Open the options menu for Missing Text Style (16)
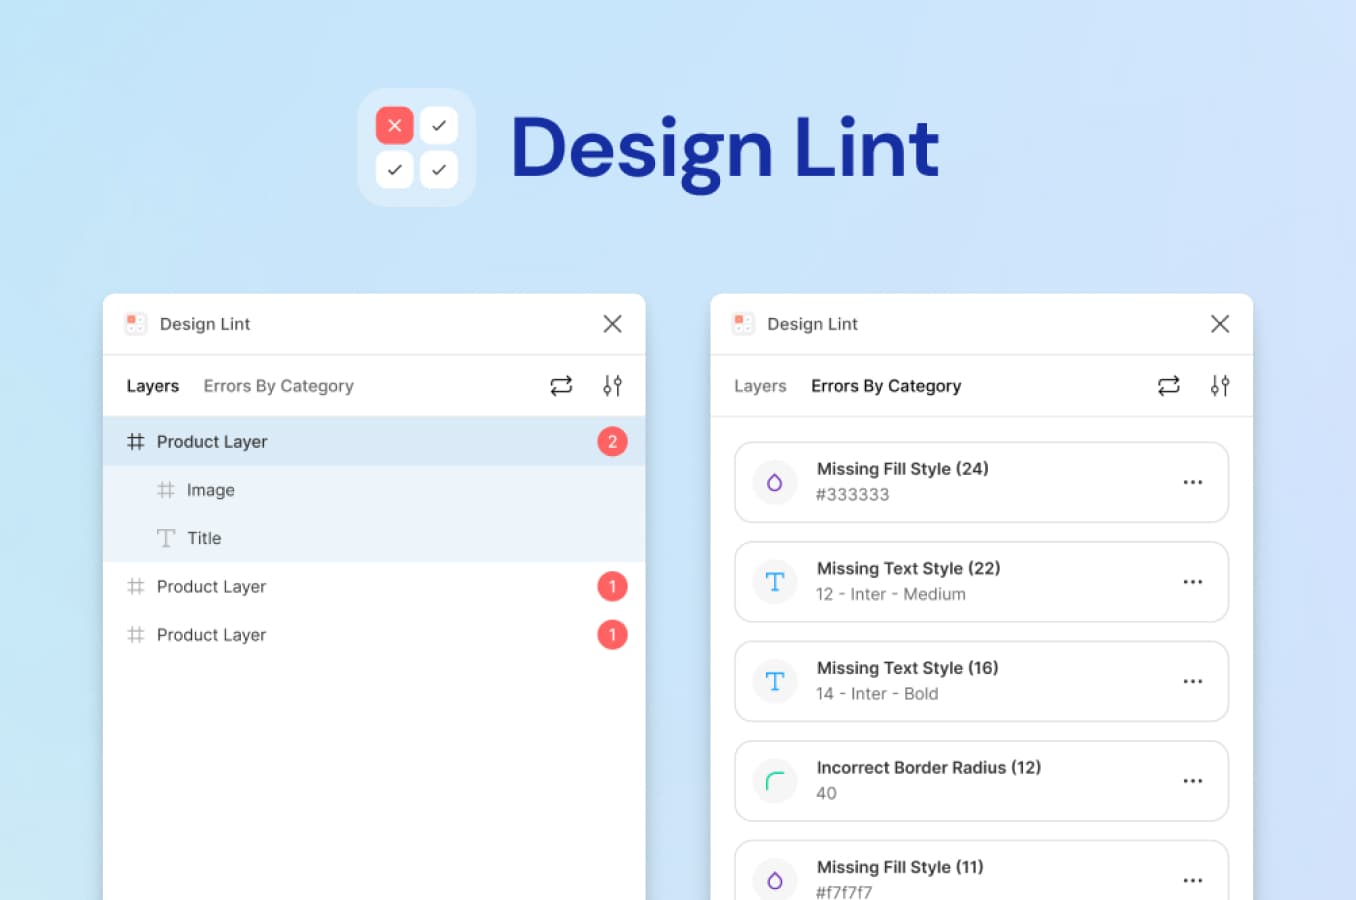1356x900 pixels. click(1192, 681)
